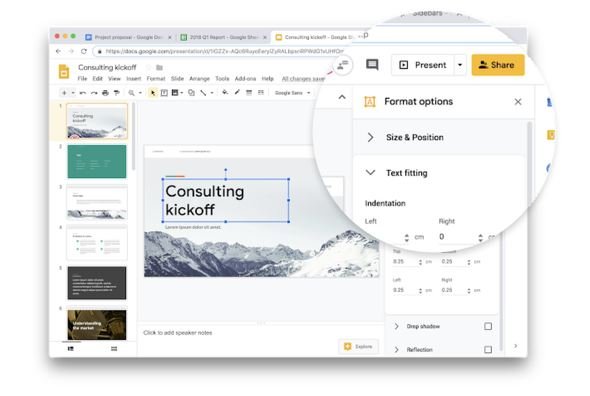Insert a text box from toolbar

pos(164,93)
